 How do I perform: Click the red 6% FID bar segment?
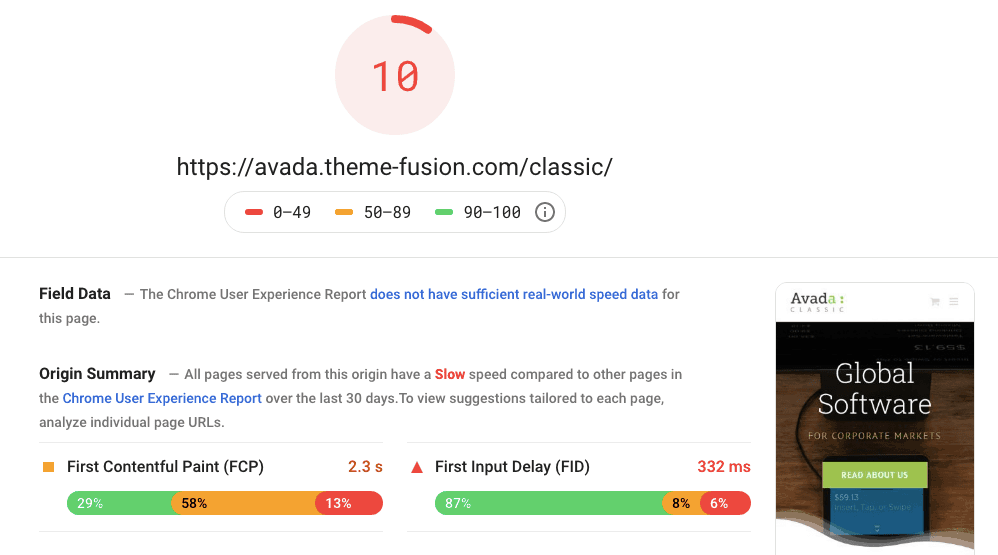726,503
